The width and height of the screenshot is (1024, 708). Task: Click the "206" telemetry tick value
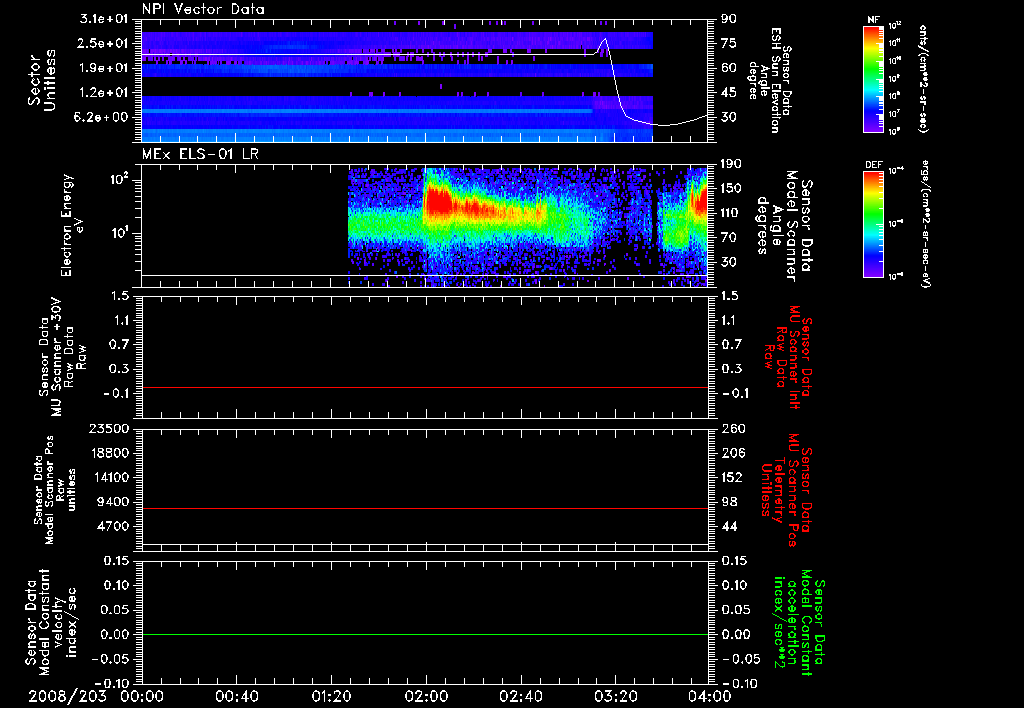(x=732, y=453)
